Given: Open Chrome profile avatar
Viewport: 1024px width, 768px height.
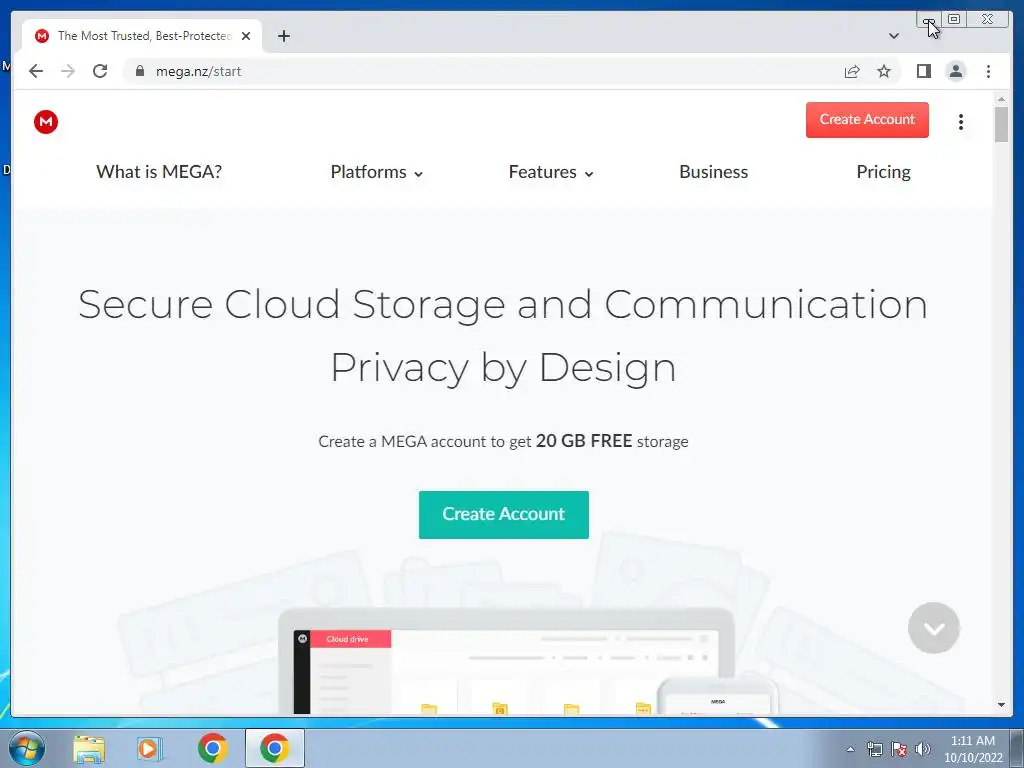Looking at the screenshot, I should coord(955,71).
